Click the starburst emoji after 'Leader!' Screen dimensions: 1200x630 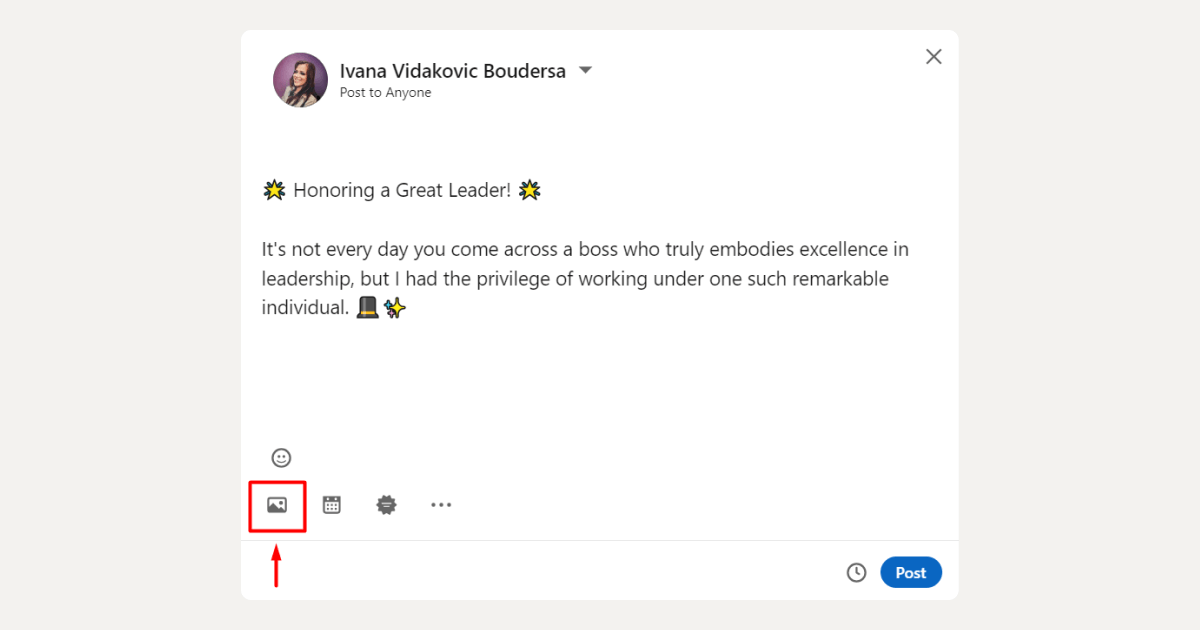(530, 190)
